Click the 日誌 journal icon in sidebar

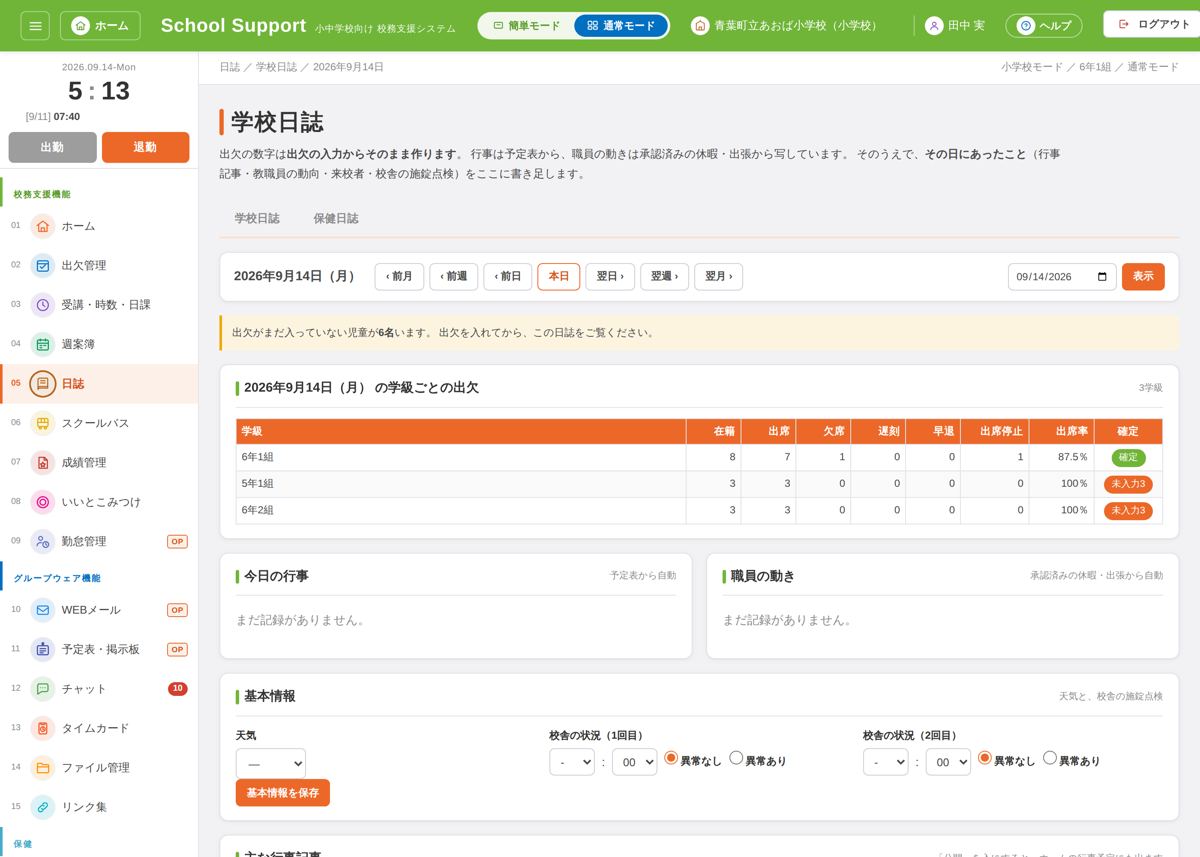(x=42, y=384)
